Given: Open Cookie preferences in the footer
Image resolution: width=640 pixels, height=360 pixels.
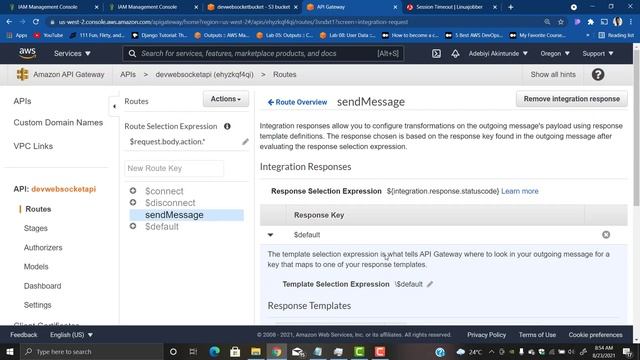Looking at the screenshot, I should coord(596,335).
